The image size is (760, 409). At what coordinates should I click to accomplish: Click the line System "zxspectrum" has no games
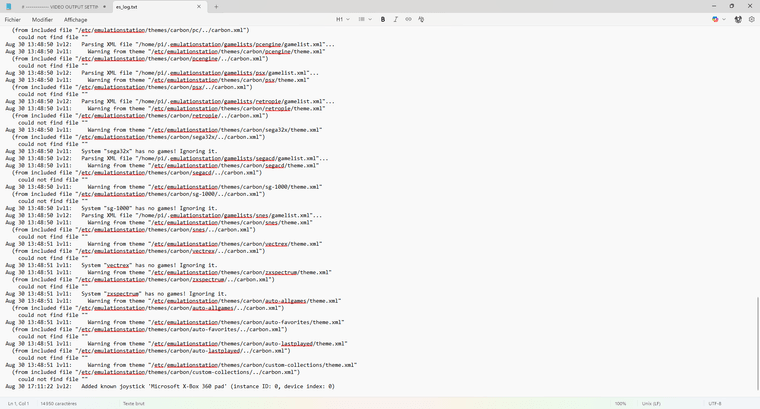116,294
